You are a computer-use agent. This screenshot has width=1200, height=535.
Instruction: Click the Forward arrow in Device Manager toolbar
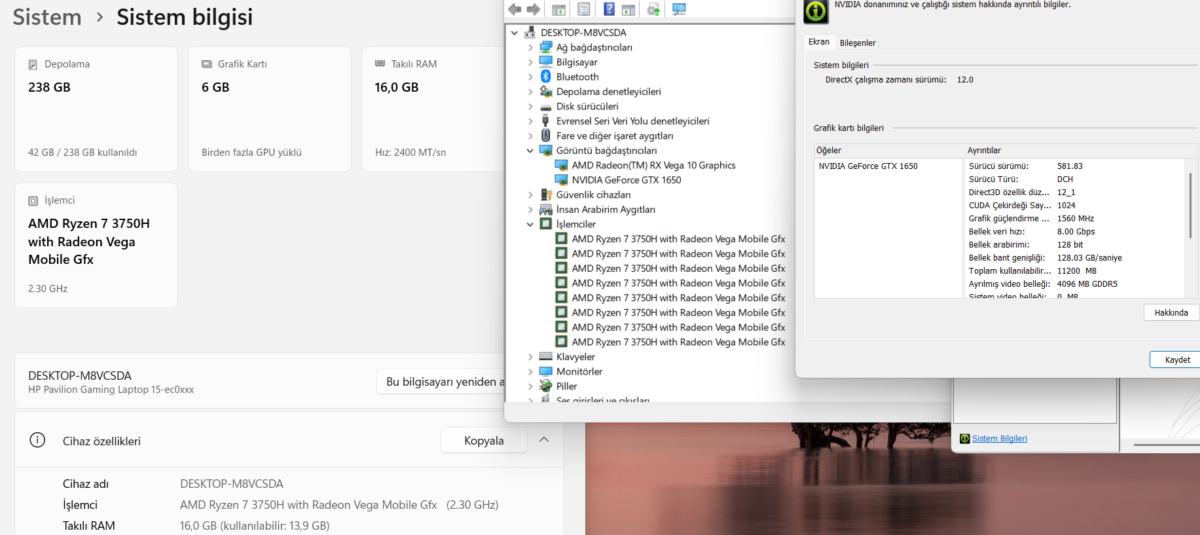[x=533, y=9]
